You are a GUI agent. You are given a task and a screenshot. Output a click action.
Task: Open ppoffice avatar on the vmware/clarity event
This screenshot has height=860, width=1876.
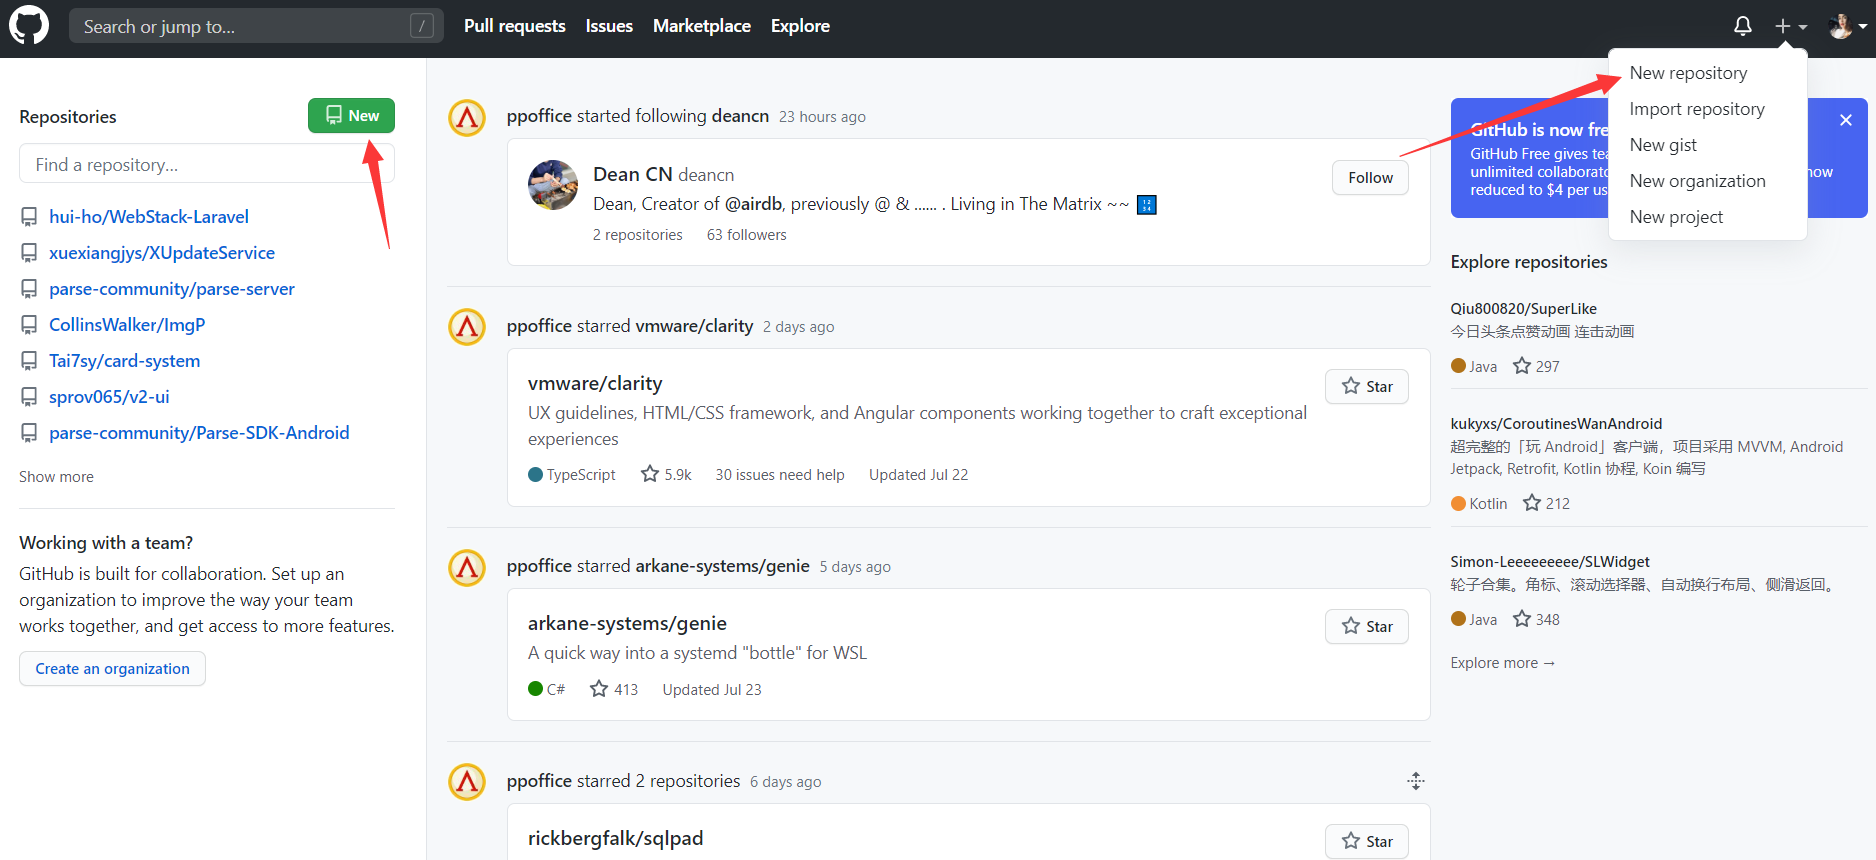point(467,327)
